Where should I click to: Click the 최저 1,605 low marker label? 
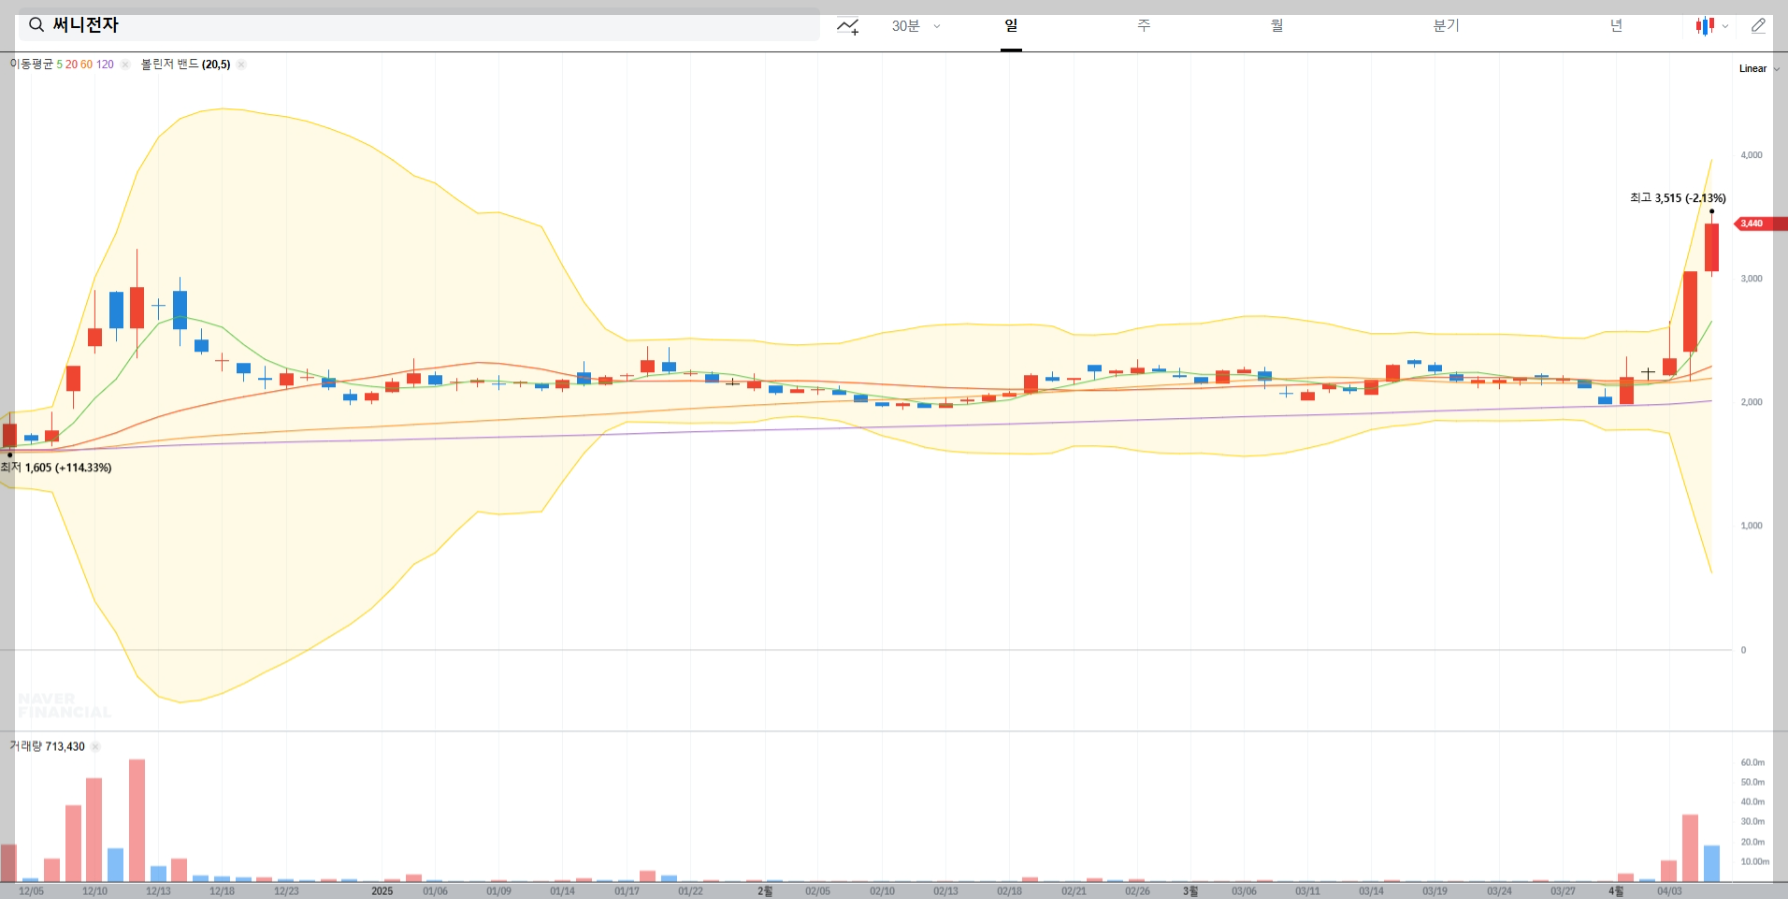[x=56, y=467]
